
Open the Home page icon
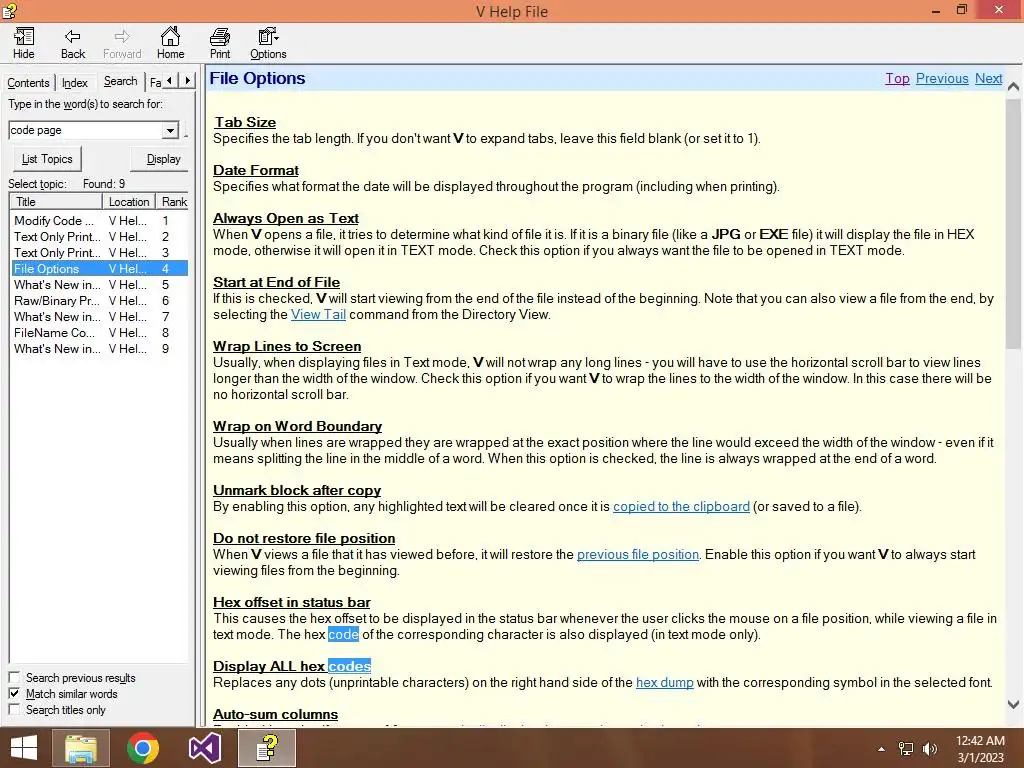click(x=170, y=44)
